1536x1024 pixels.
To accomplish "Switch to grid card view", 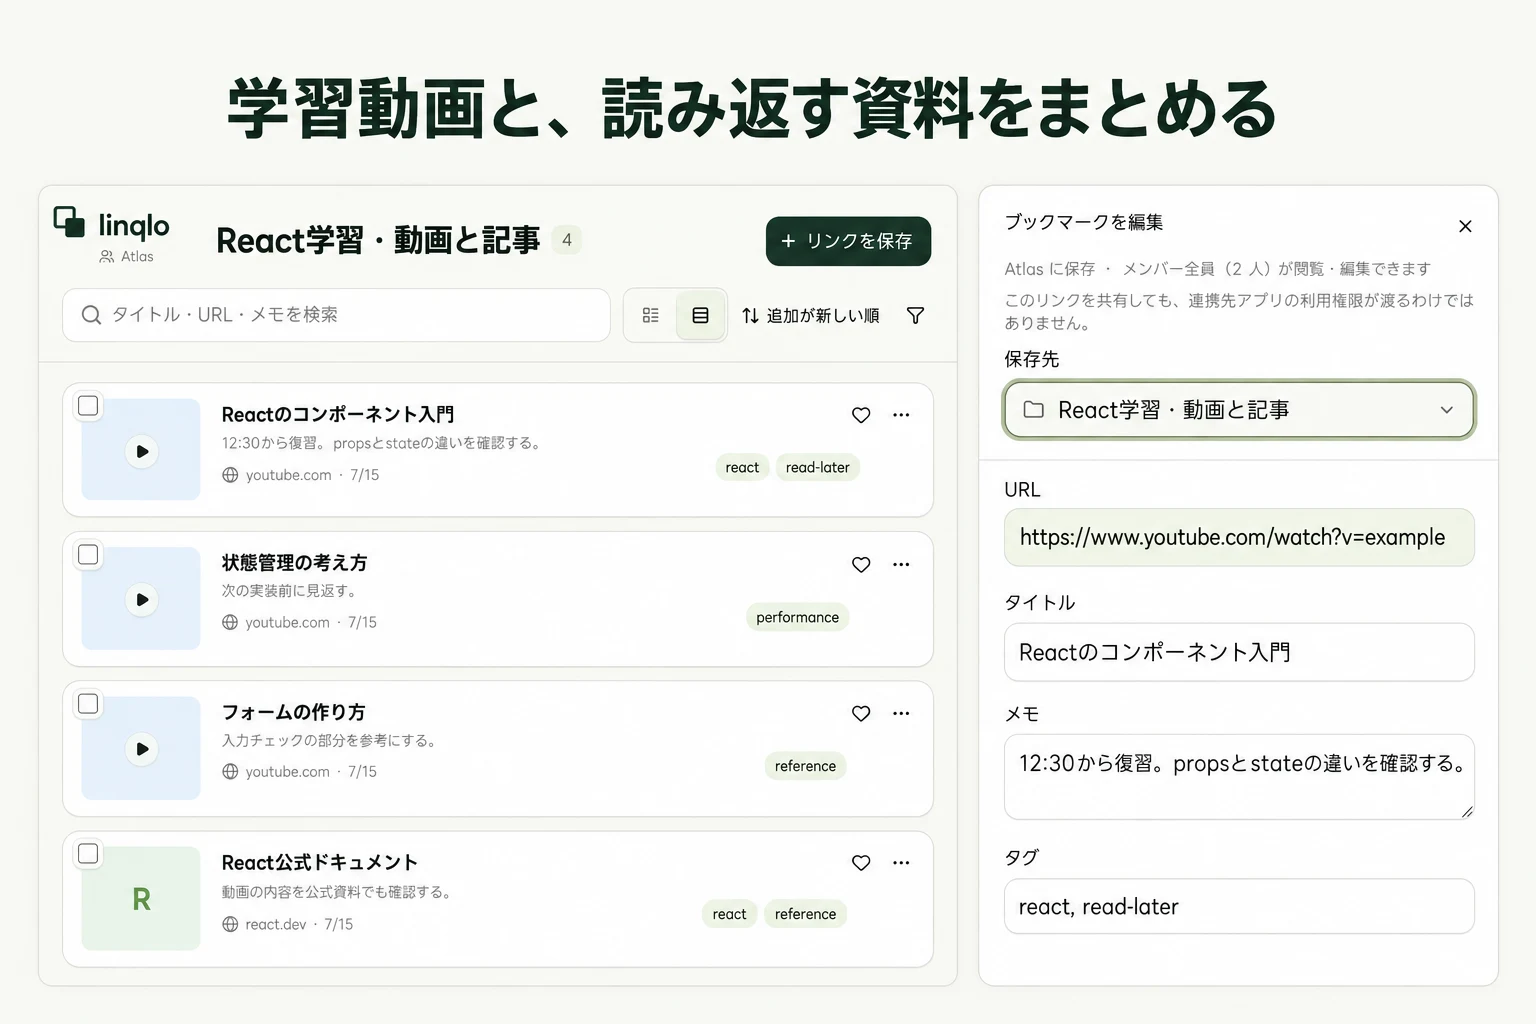I will point(651,316).
